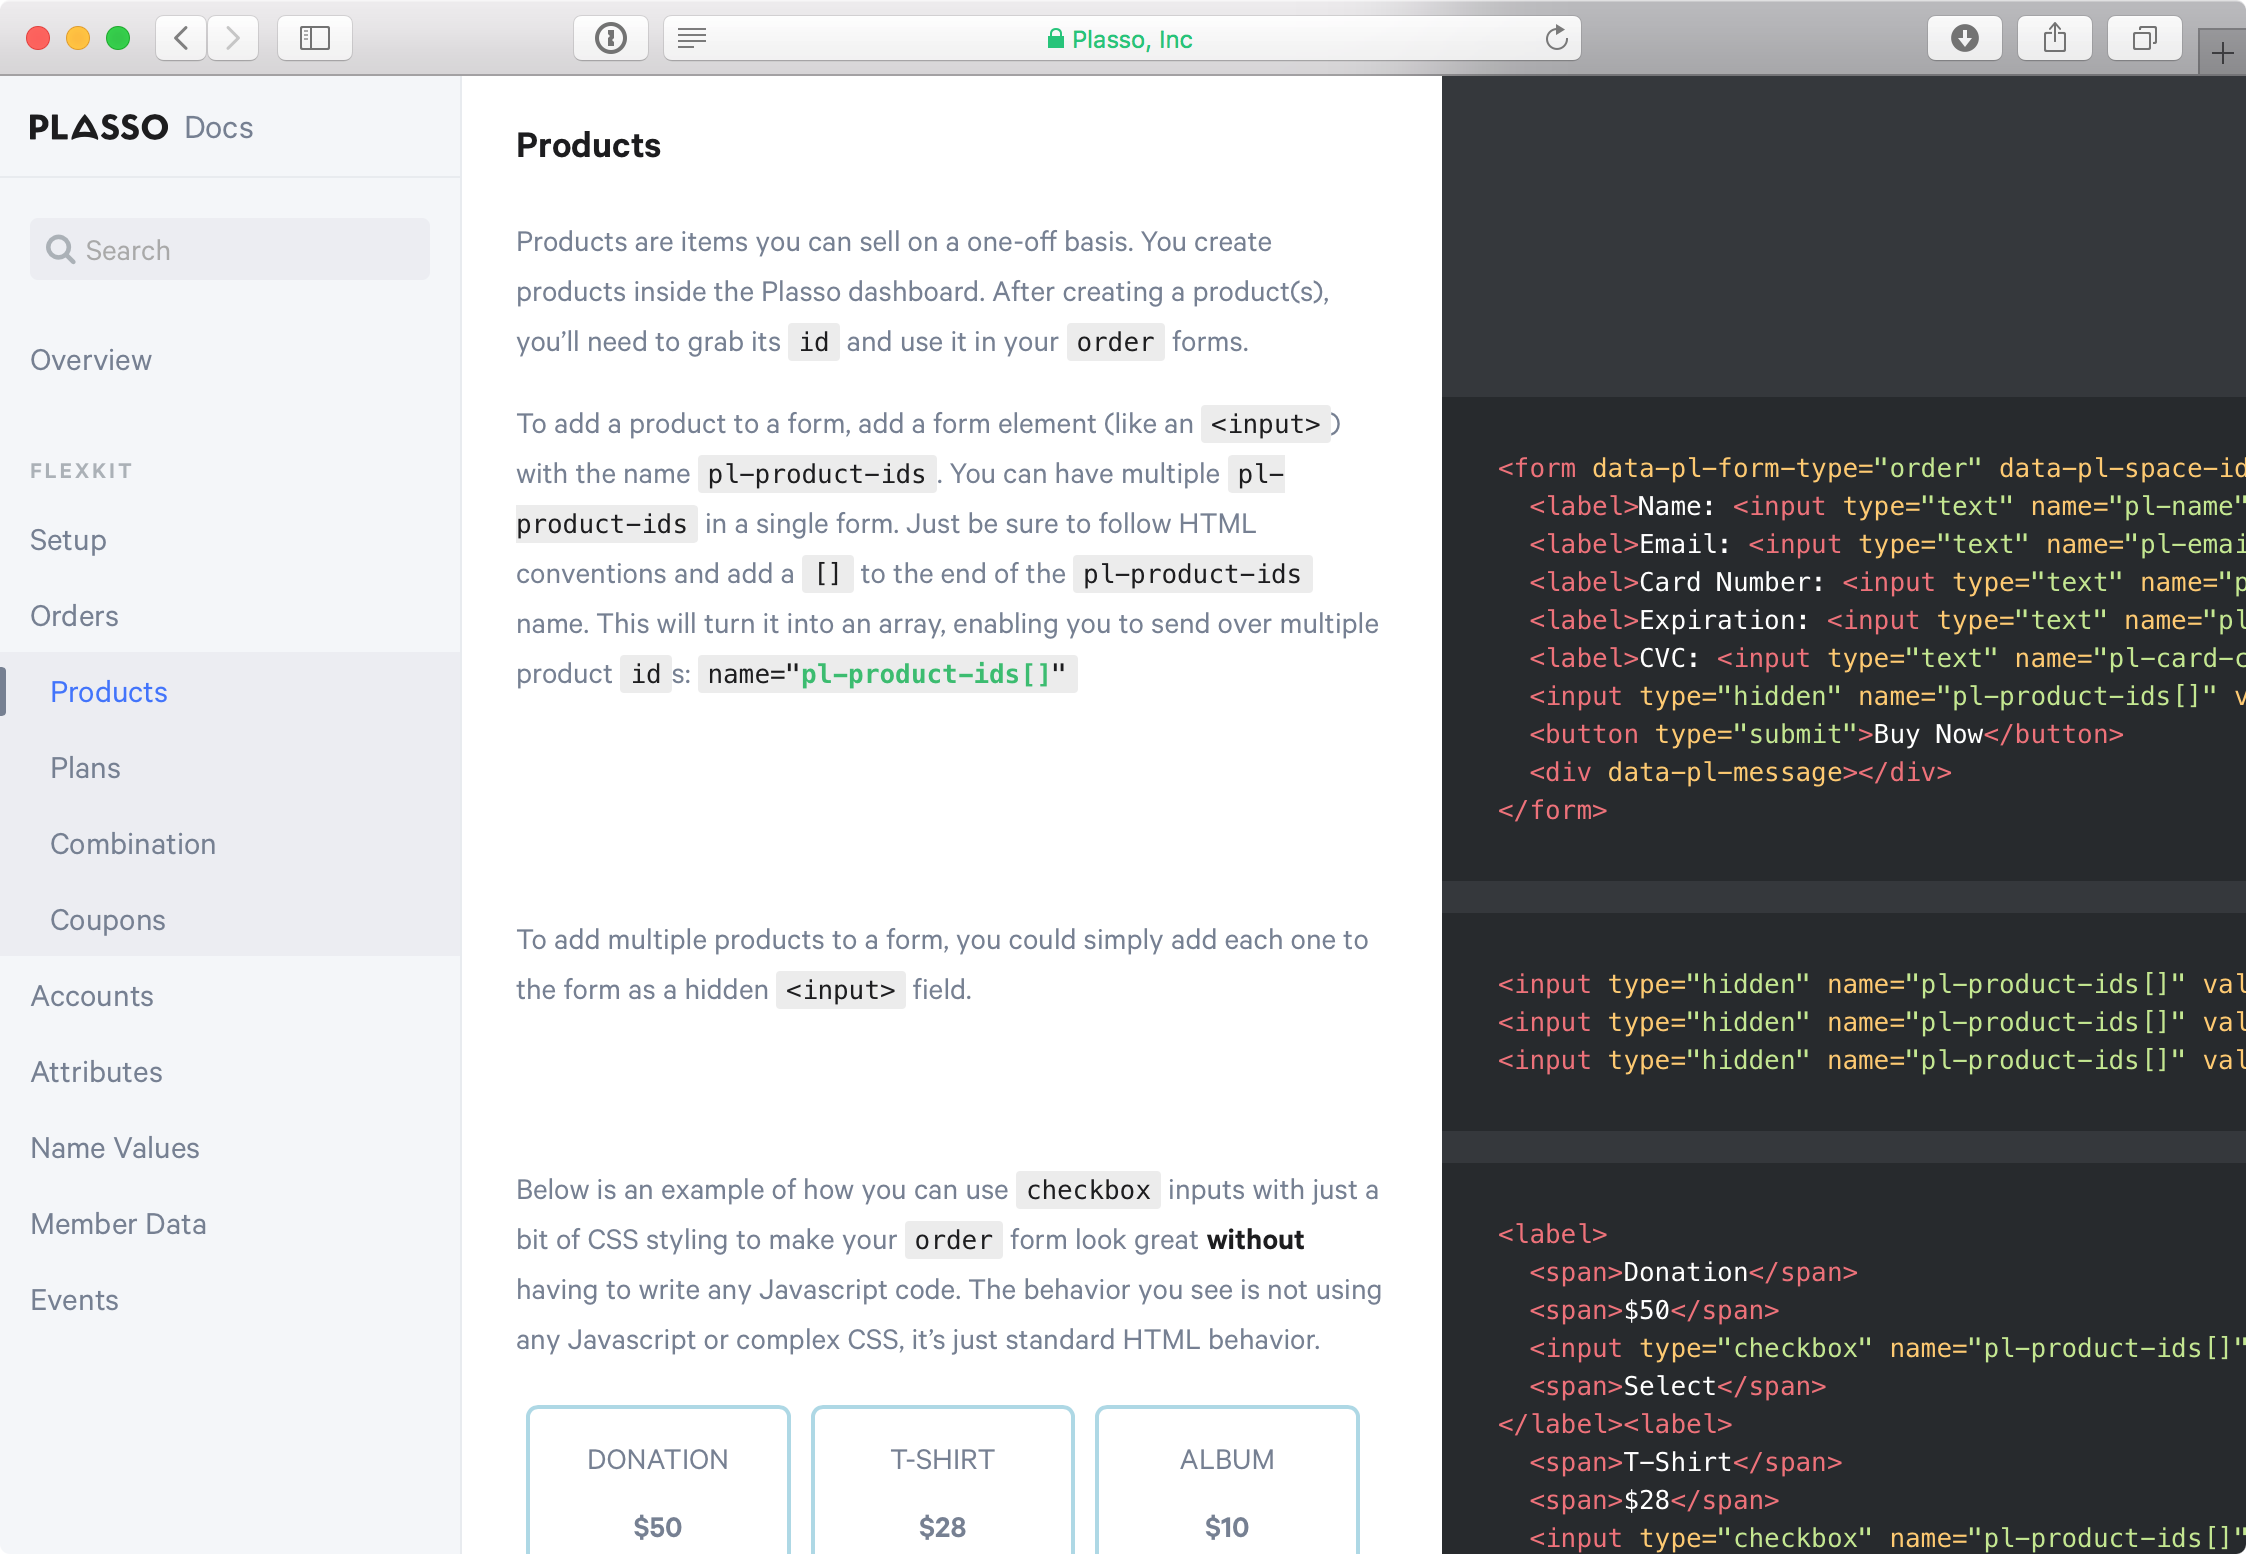Click the <span>T-Shirt</span> code line

(1685, 1462)
